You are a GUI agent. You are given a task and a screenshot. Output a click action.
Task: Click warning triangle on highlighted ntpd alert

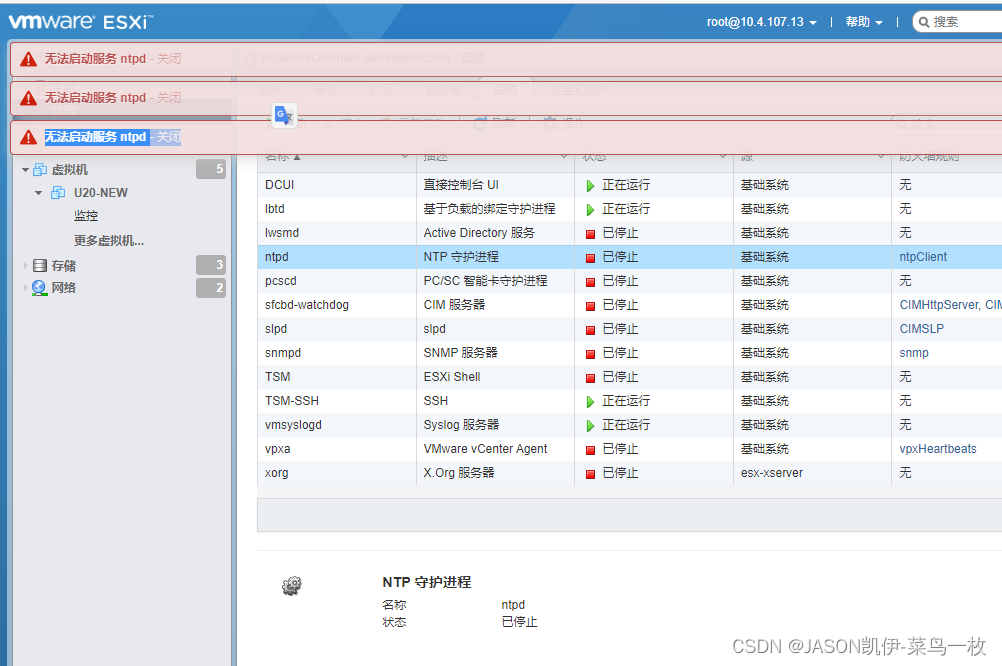28,137
